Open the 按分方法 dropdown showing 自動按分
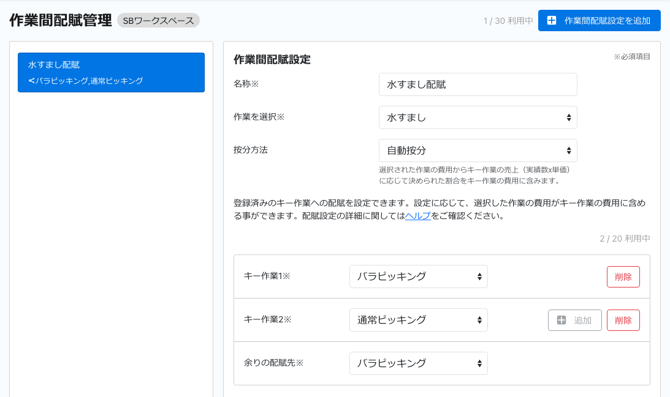The height and width of the screenshot is (397, 670). click(478, 150)
